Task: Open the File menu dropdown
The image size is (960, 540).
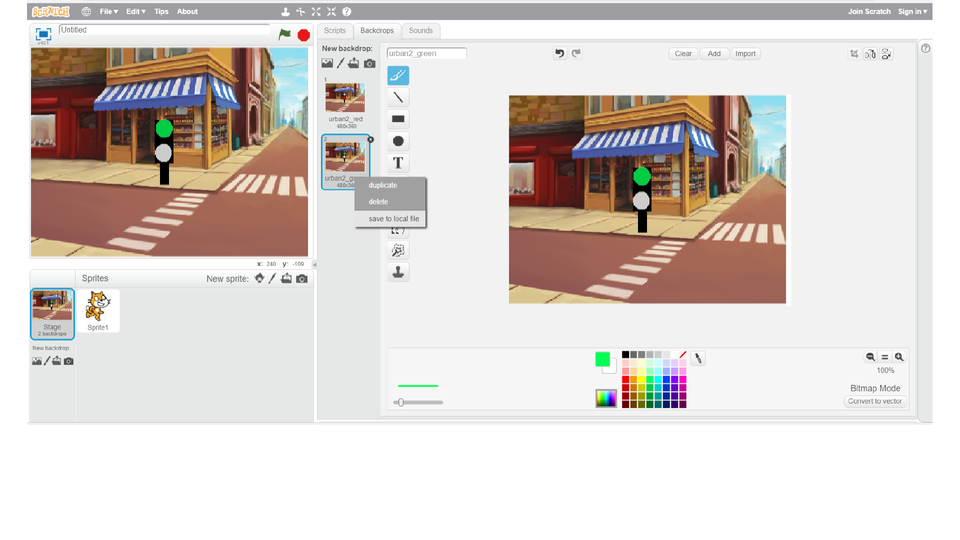Action: (108, 12)
